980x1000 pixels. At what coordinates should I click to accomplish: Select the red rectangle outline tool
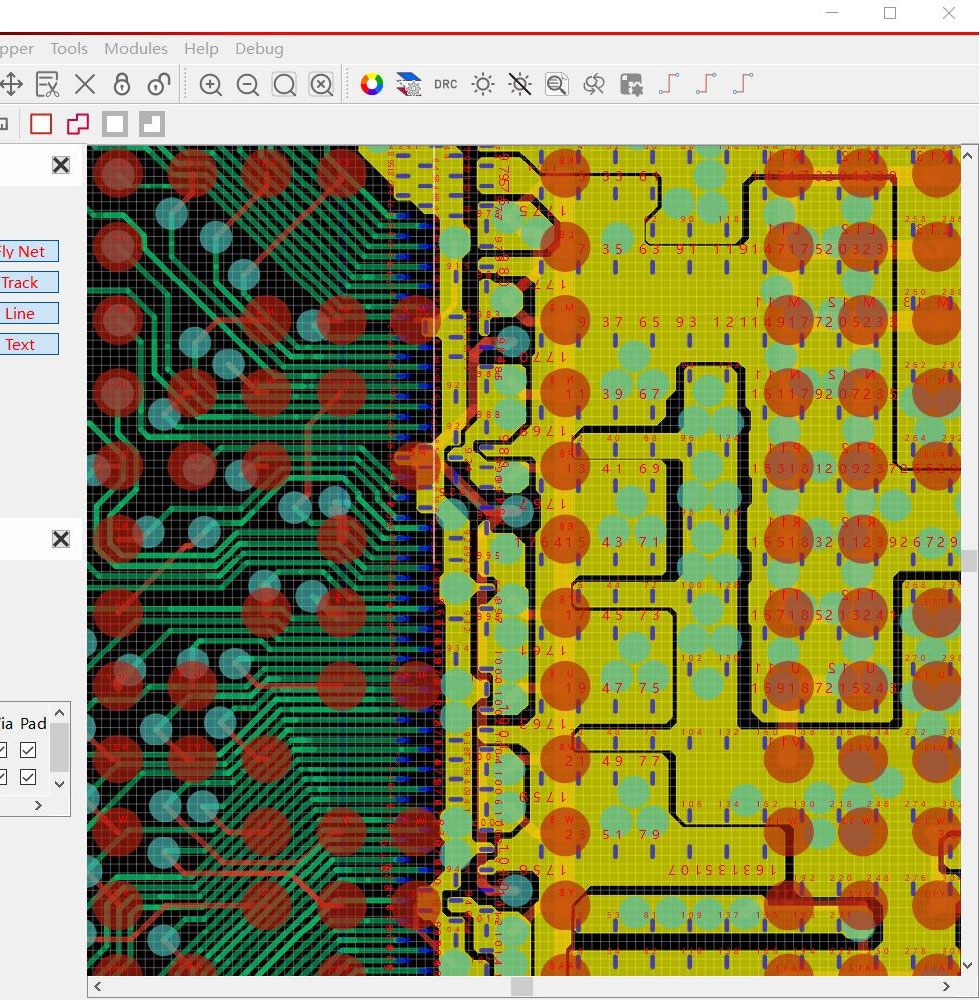pyautogui.click(x=41, y=124)
